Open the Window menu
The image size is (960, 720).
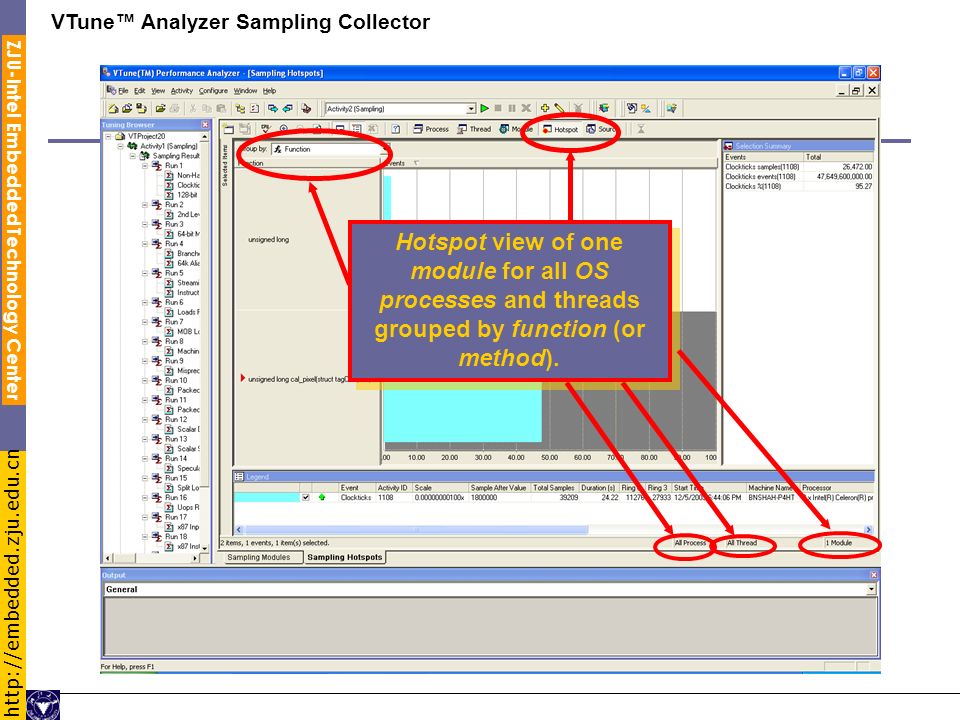coord(245,91)
